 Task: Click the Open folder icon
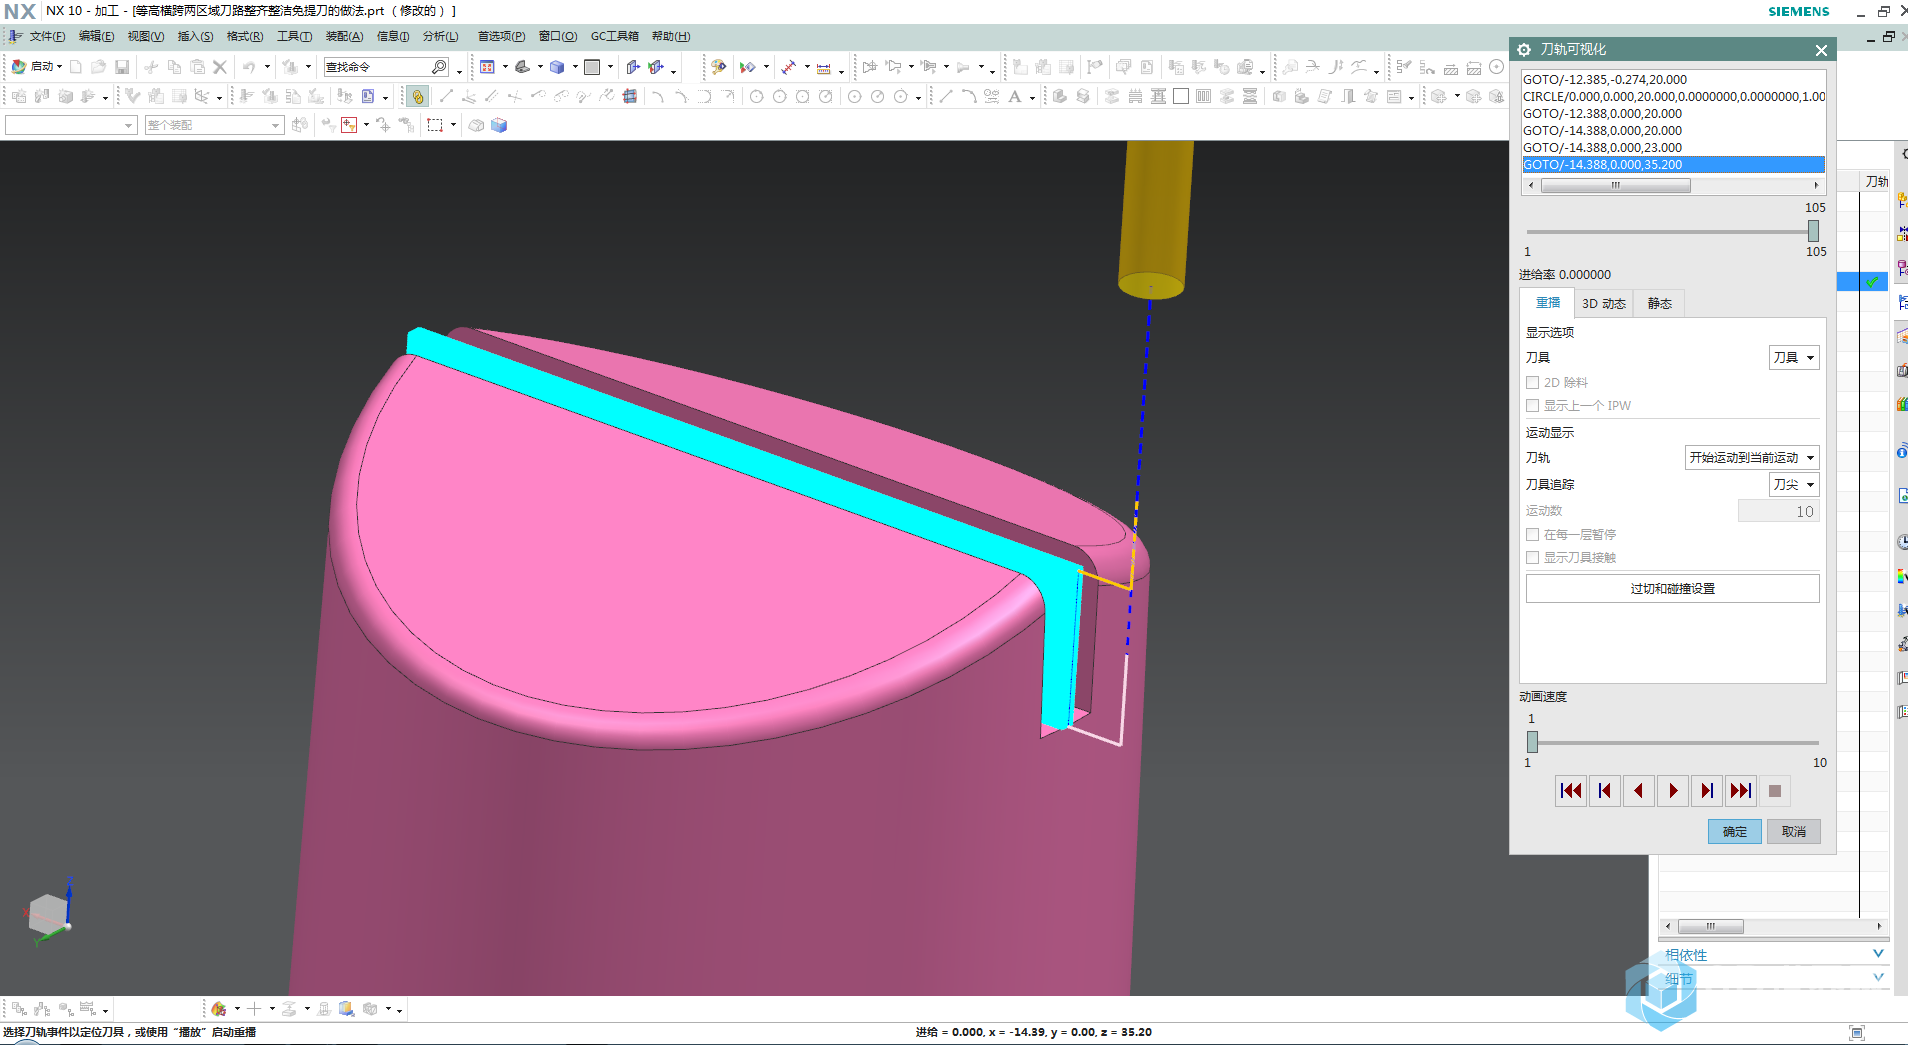(x=98, y=67)
